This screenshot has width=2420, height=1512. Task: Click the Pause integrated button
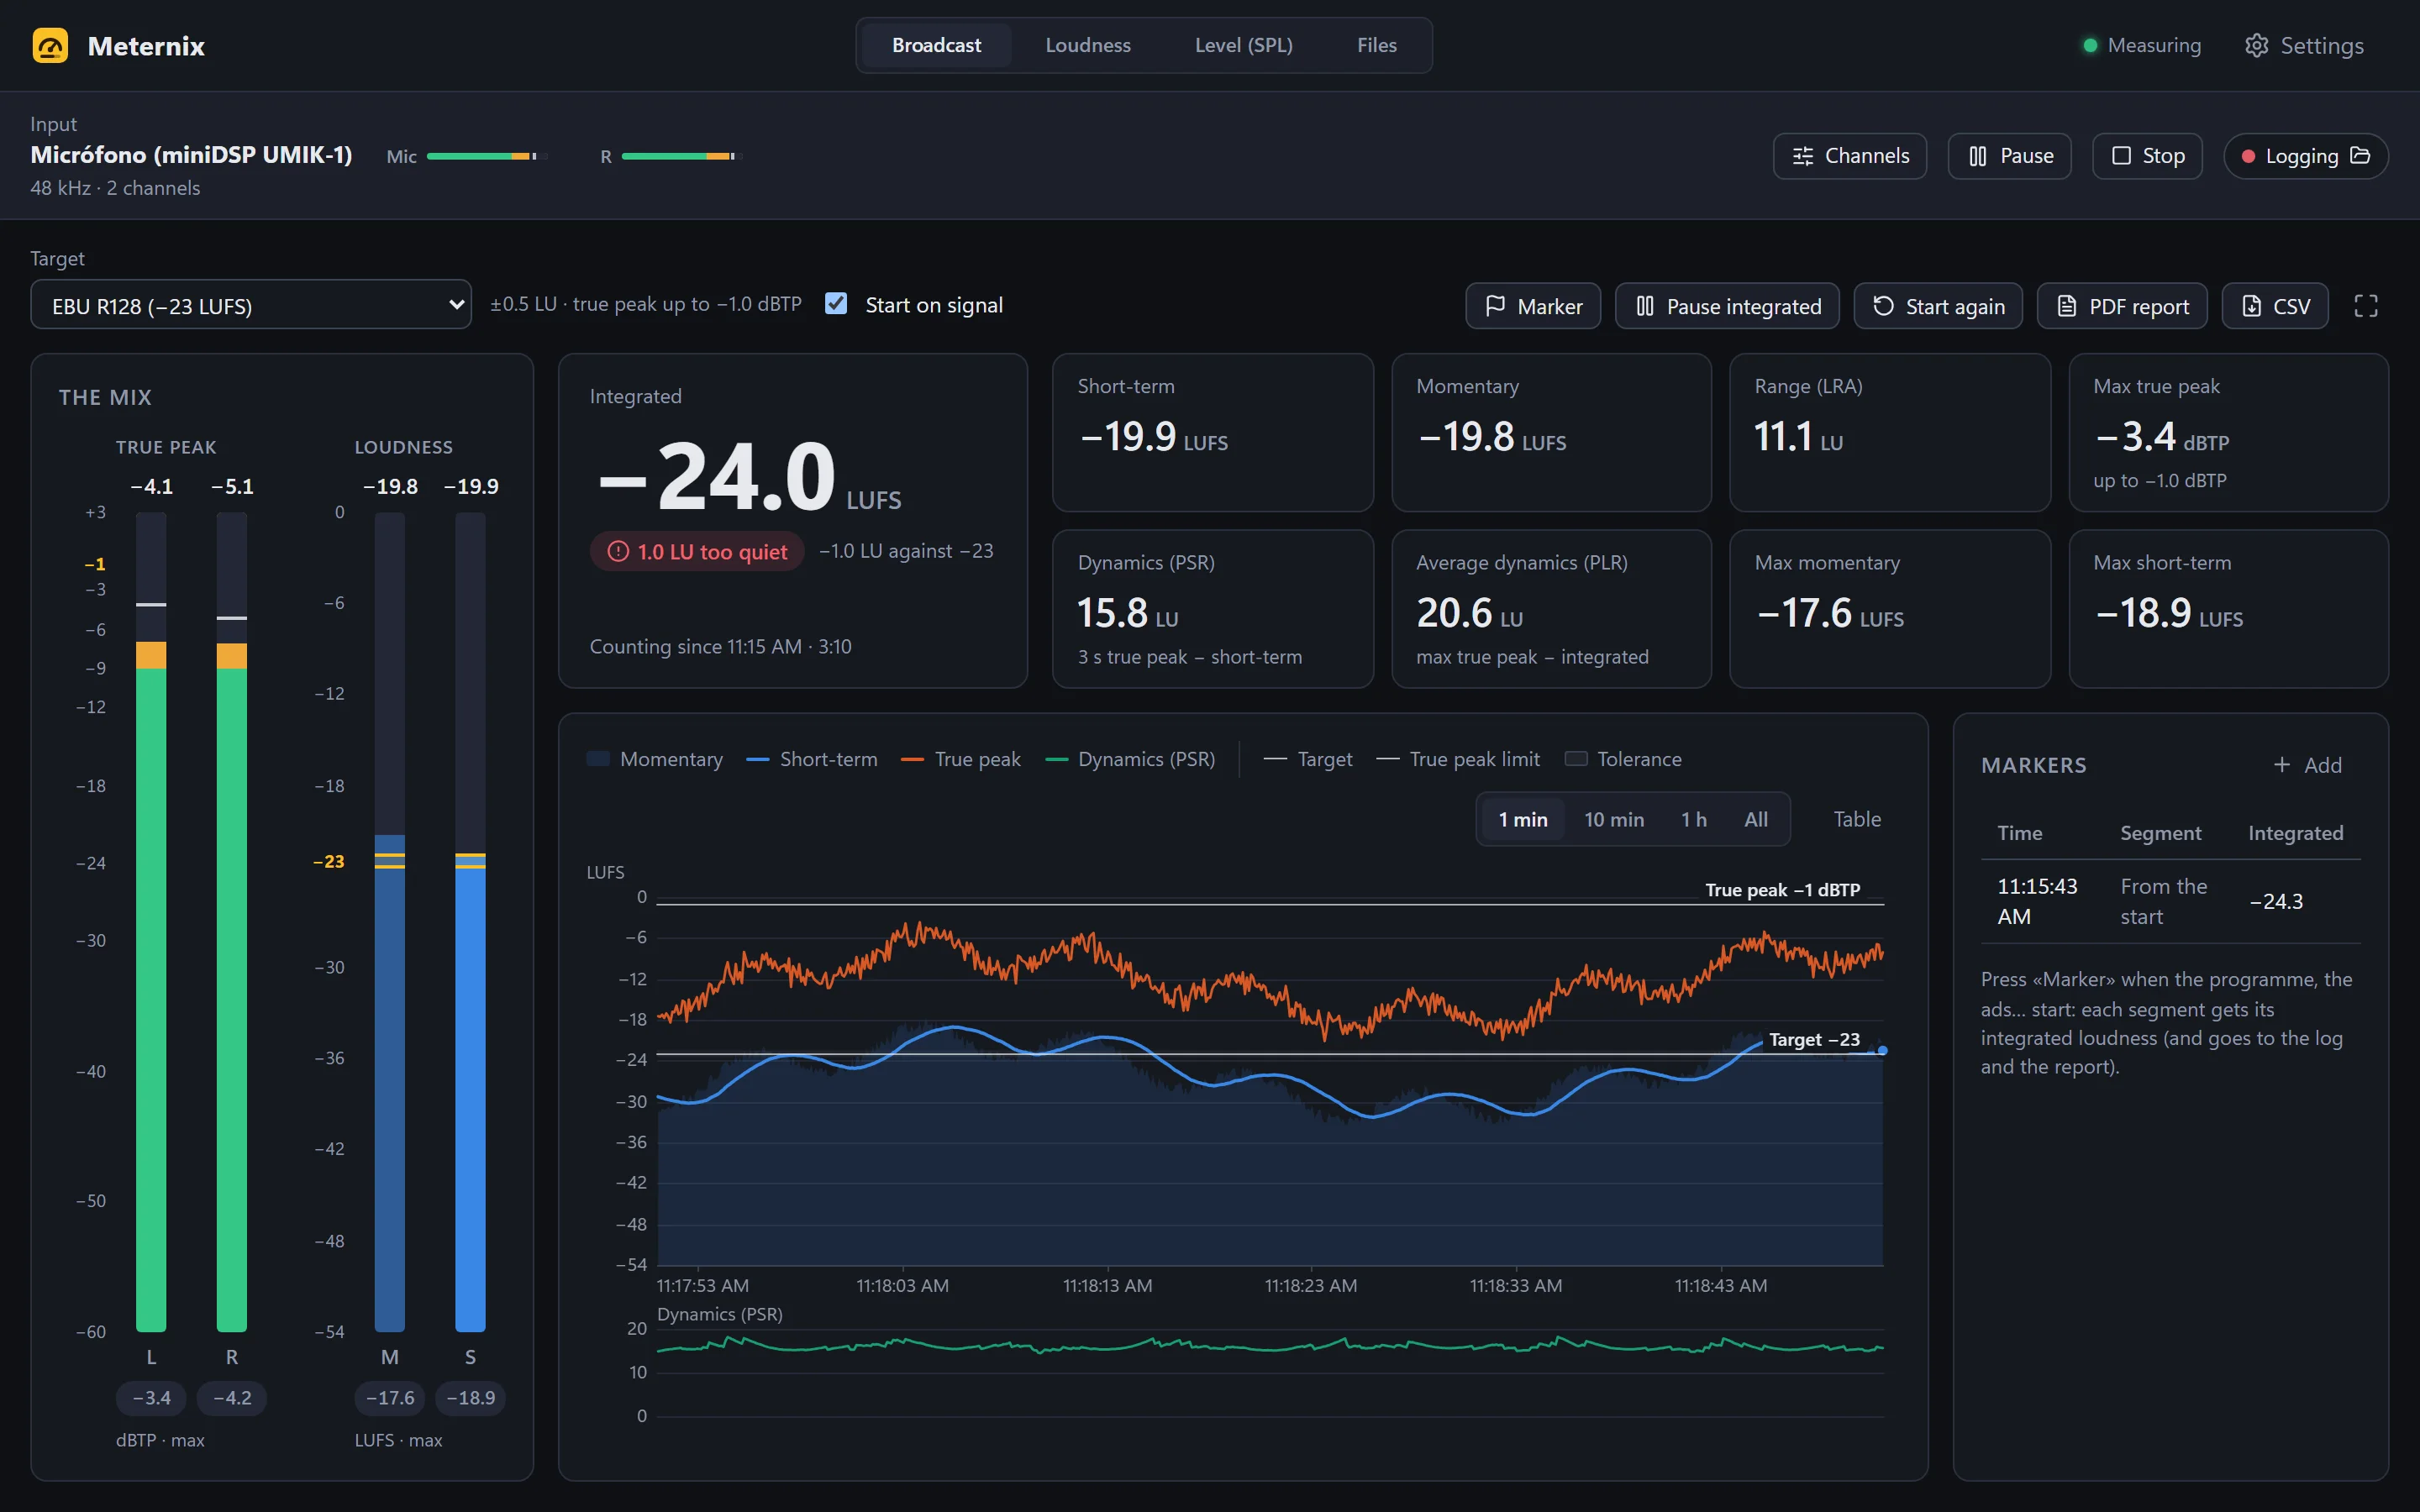1727,306
